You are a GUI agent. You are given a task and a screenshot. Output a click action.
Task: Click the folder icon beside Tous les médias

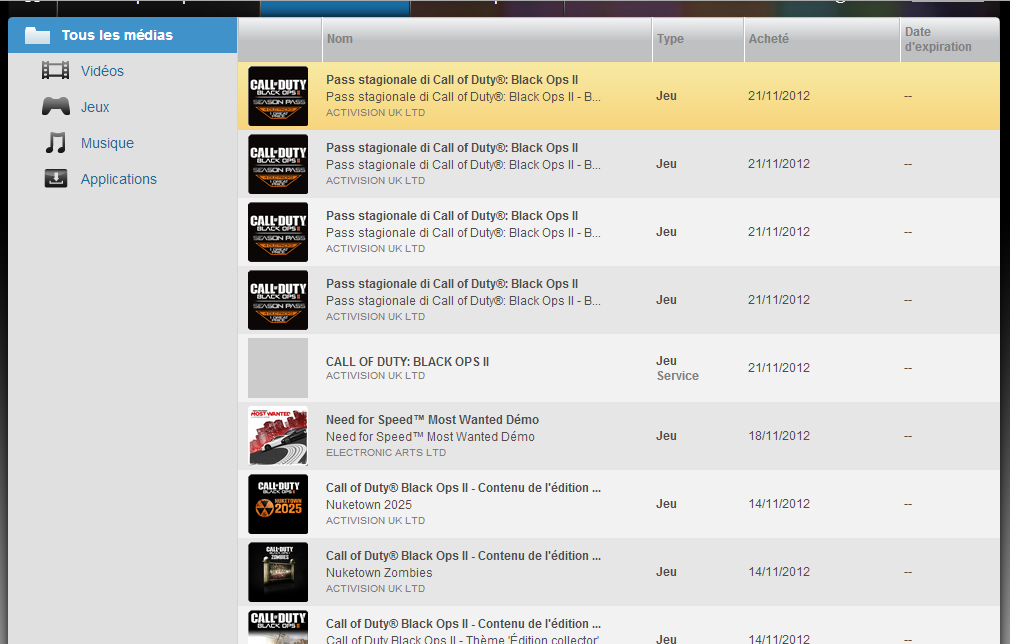(x=37, y=35)
